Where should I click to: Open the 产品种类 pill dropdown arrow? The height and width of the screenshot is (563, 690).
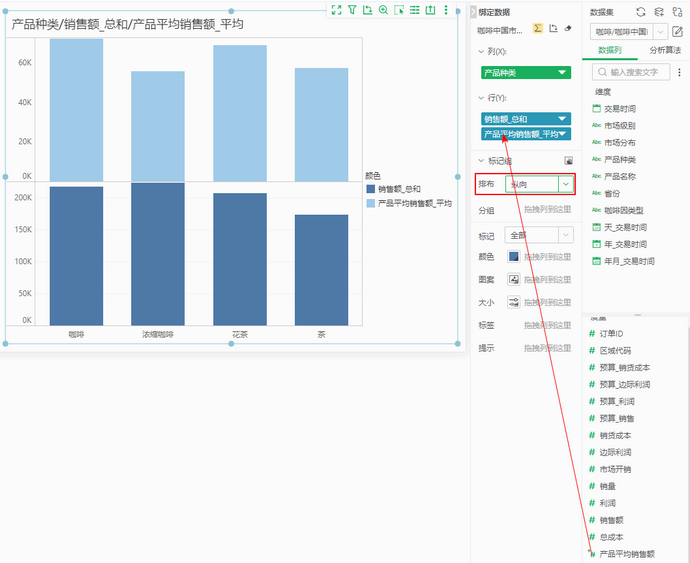(x=564, y=72)
